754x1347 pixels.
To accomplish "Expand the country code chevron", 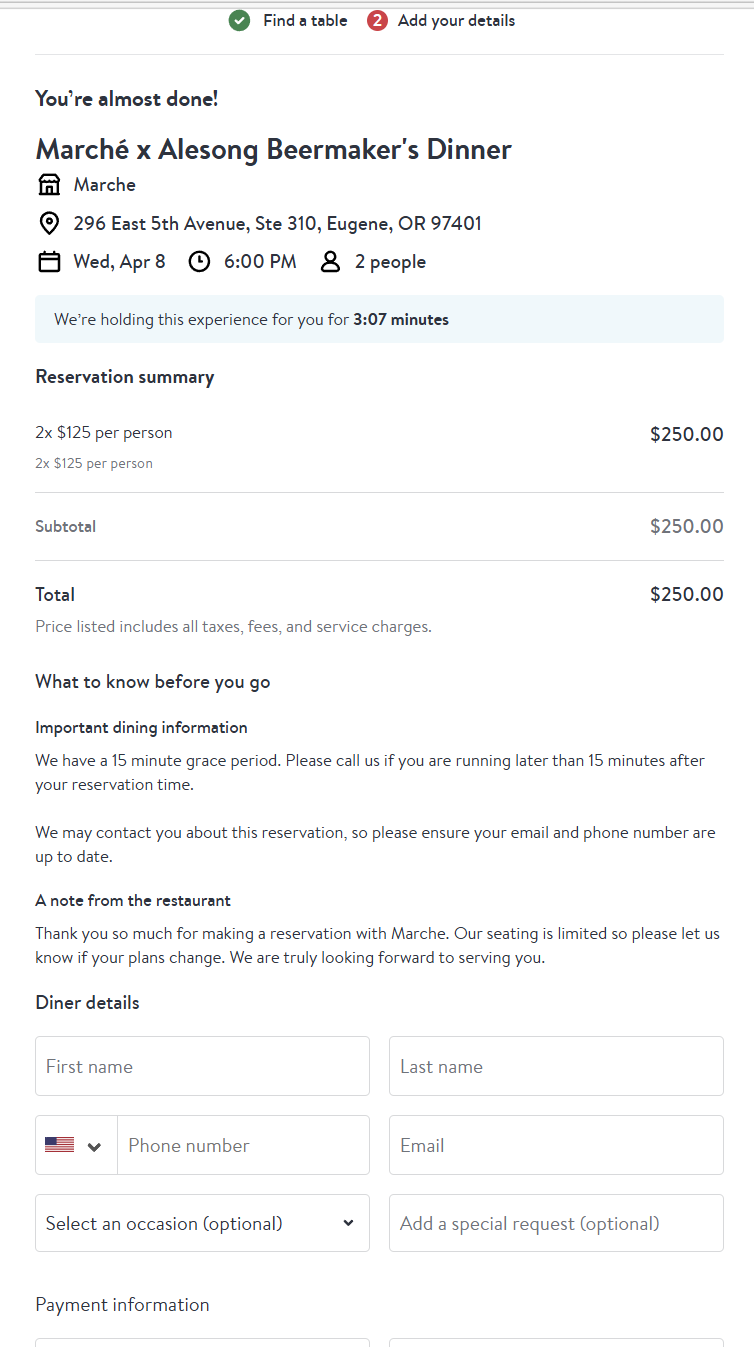I will [95, 1146].
